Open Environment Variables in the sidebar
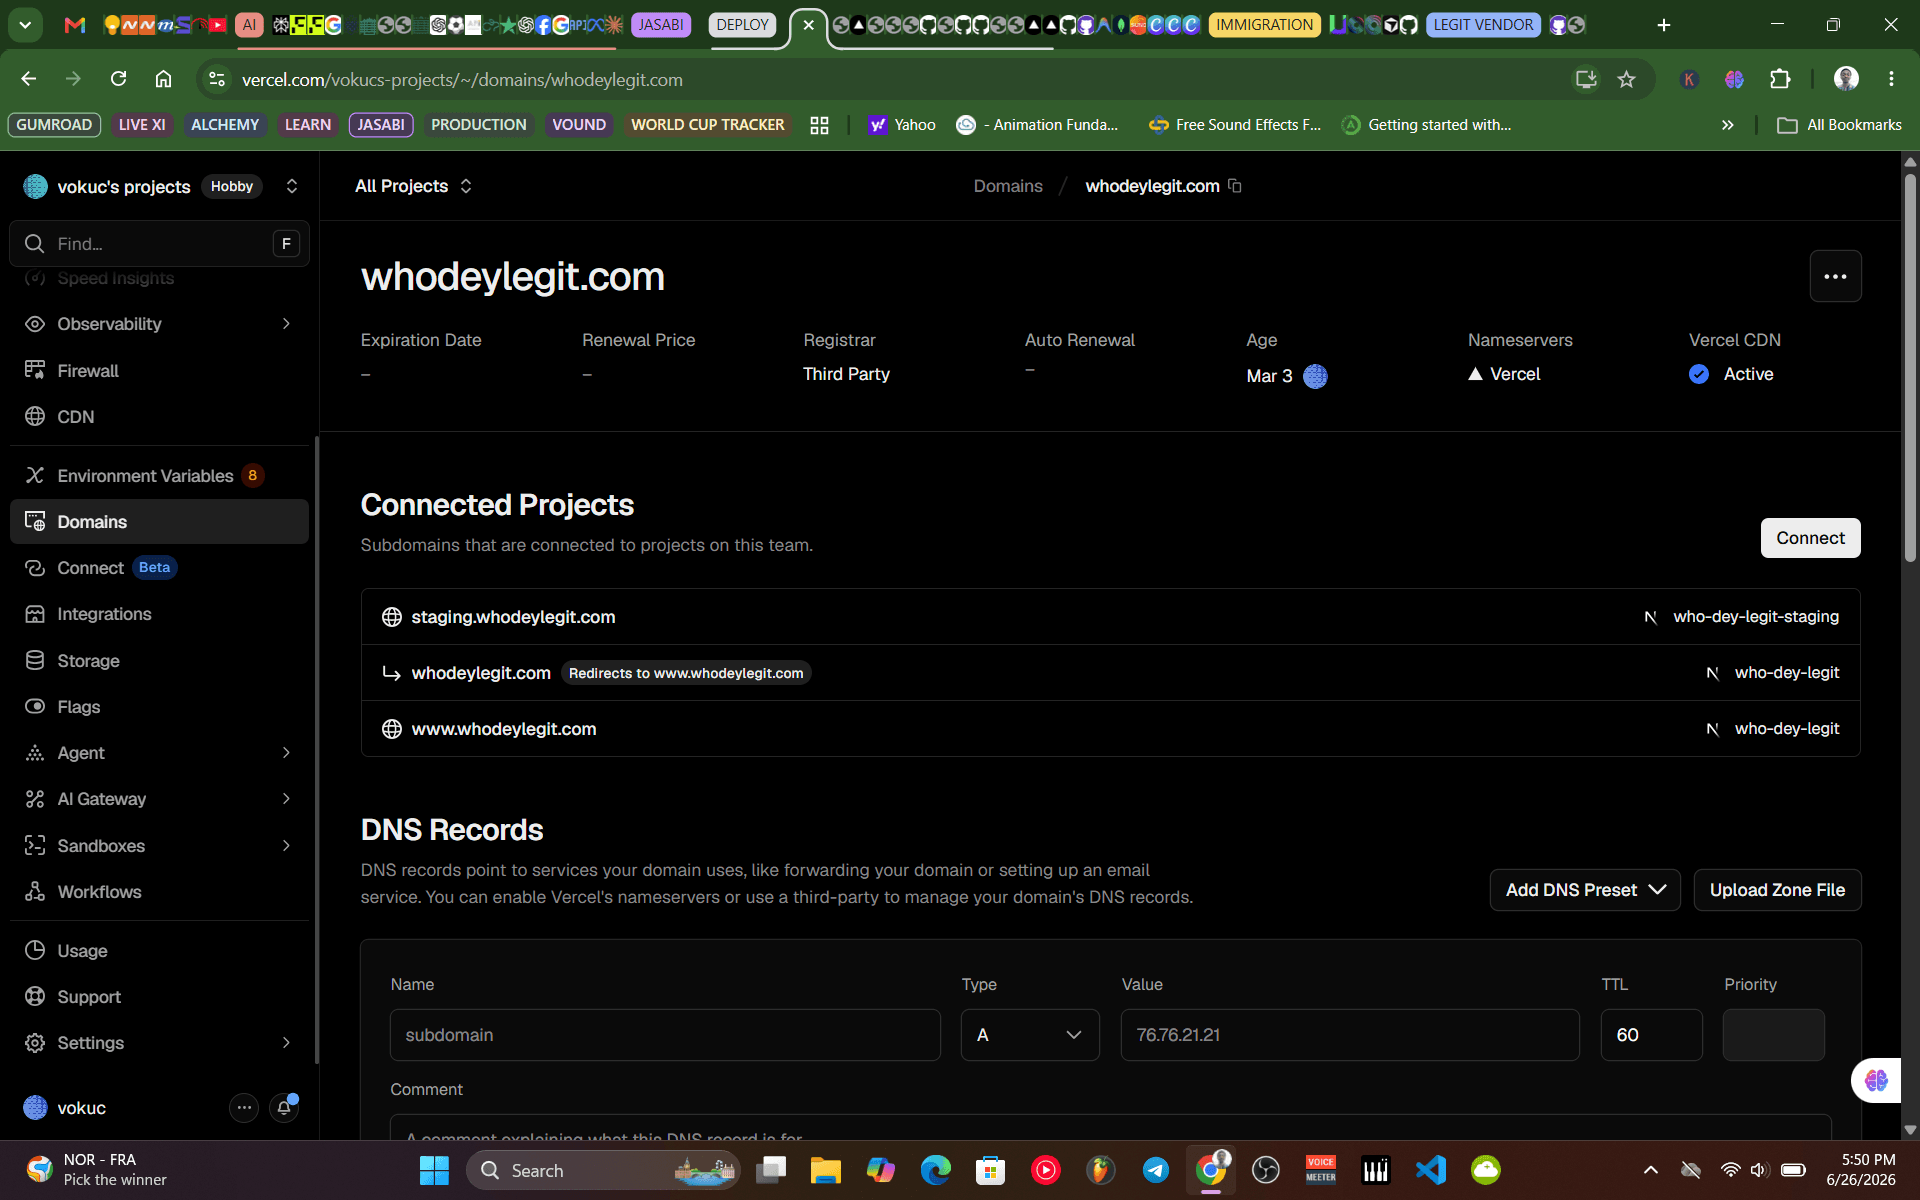 pos(160,476)
